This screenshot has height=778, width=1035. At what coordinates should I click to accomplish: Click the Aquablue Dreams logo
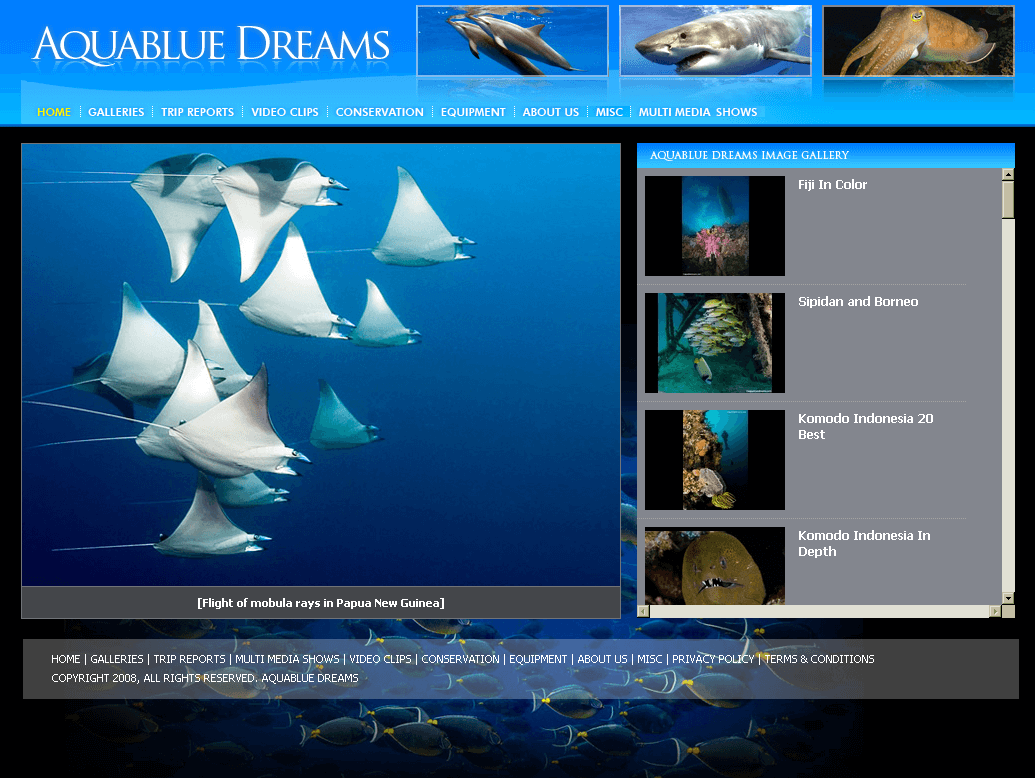pyautogui.click(x=211, y=45)
